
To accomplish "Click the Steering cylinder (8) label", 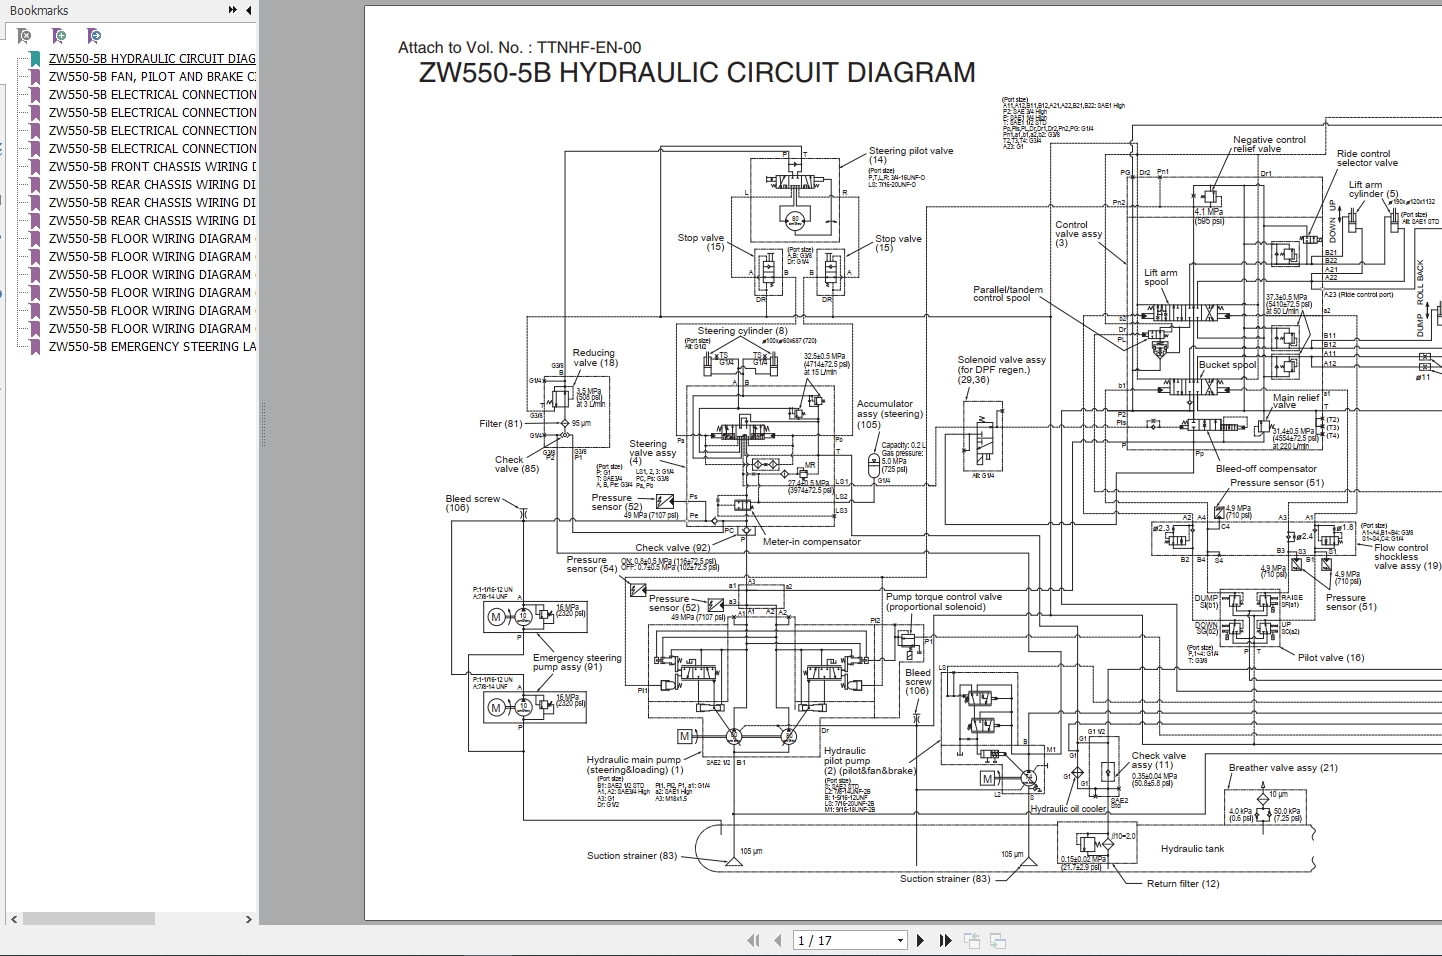I will click(x=742, y=331).
